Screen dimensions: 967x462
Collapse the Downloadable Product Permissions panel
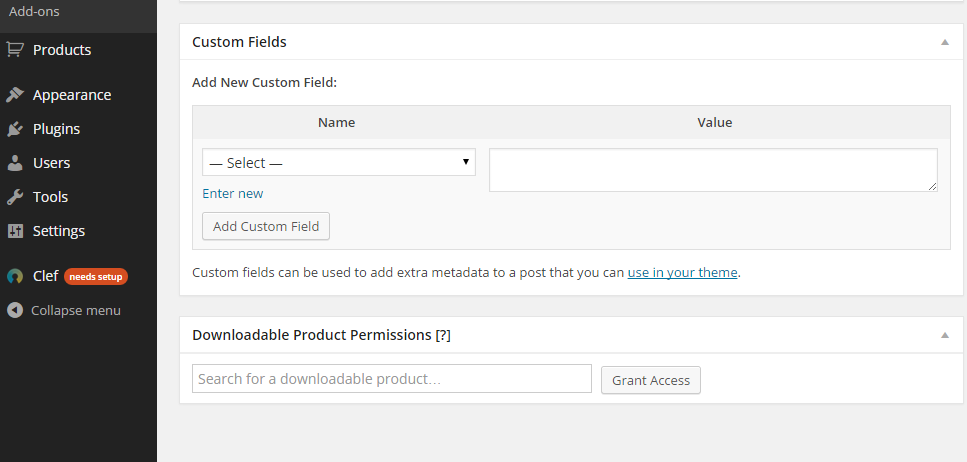point(945,335)
